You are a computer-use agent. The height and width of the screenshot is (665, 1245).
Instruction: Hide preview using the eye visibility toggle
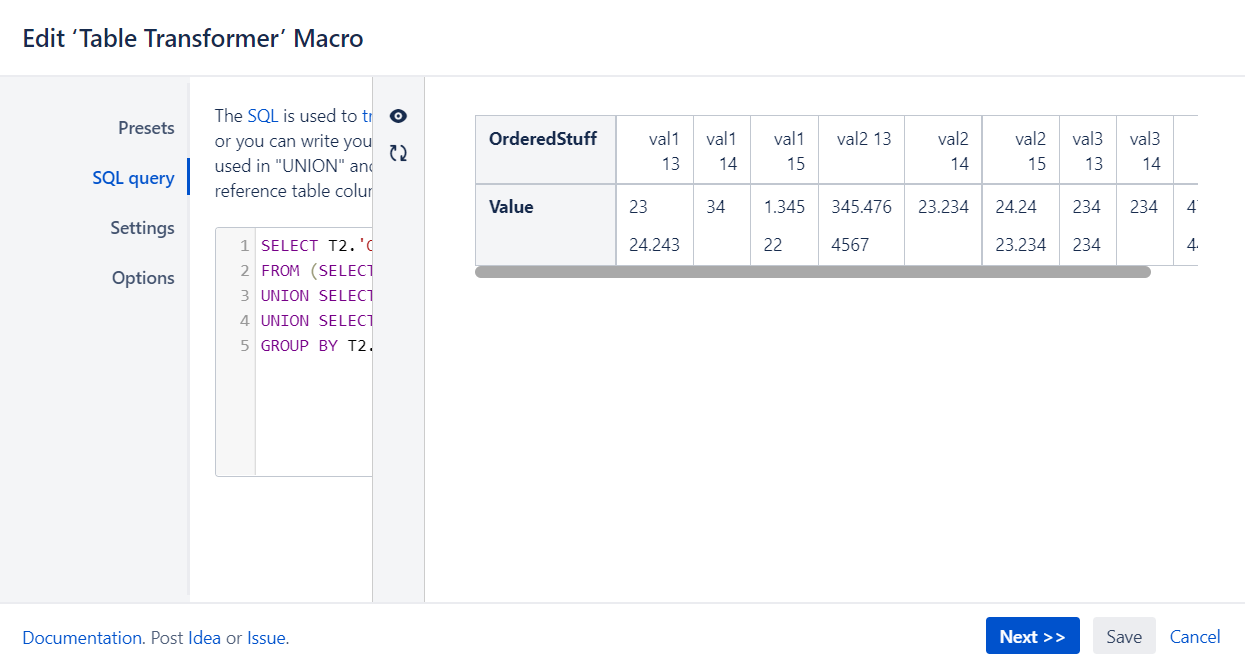pyautogui.click(x=398, y=116)
